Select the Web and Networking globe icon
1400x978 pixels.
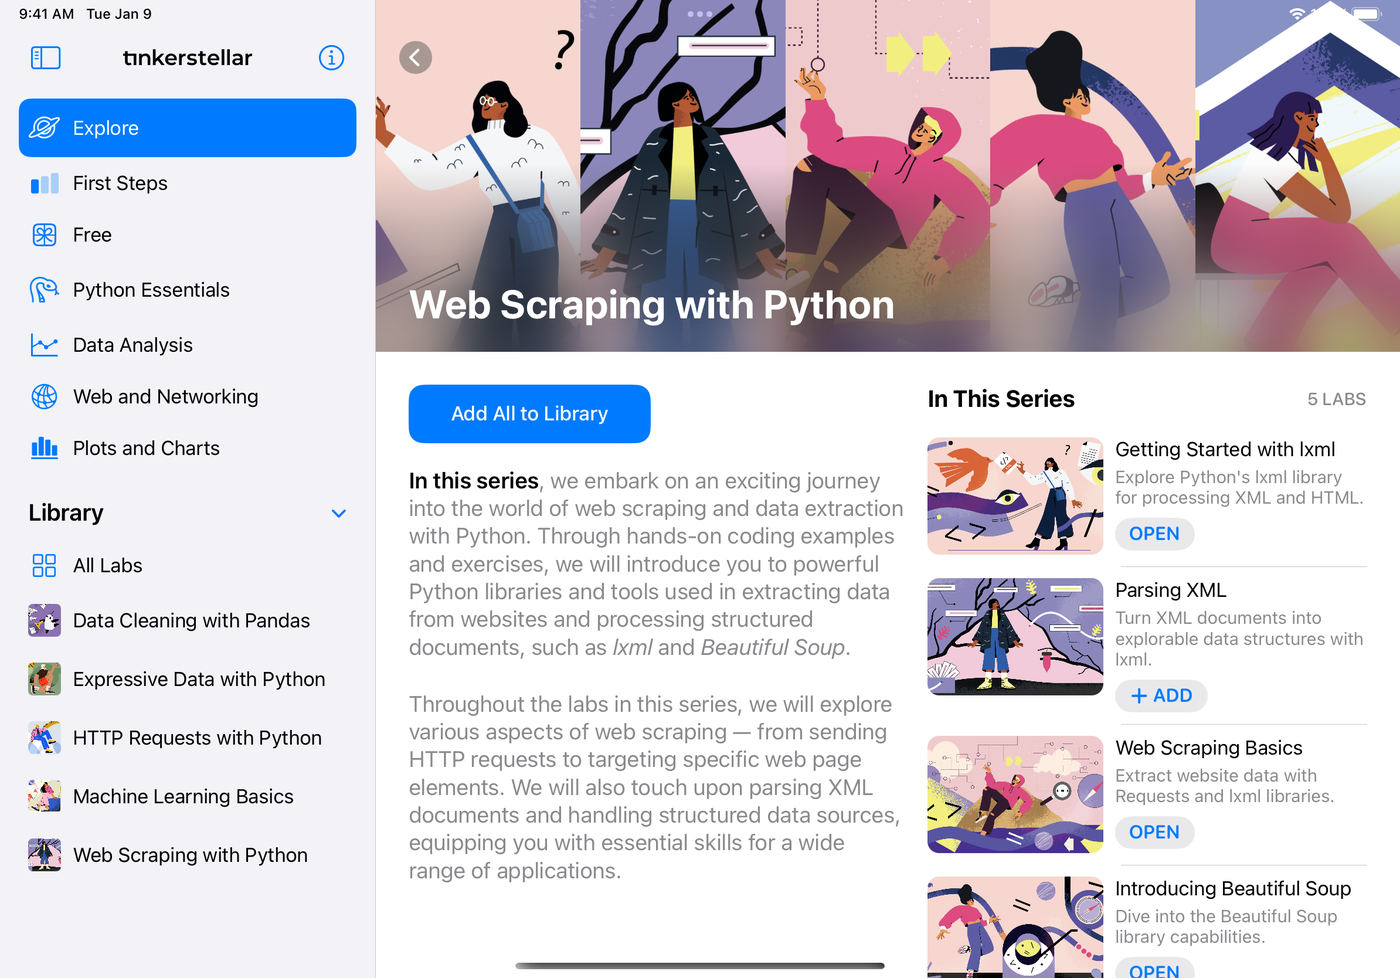coord(44,397)
